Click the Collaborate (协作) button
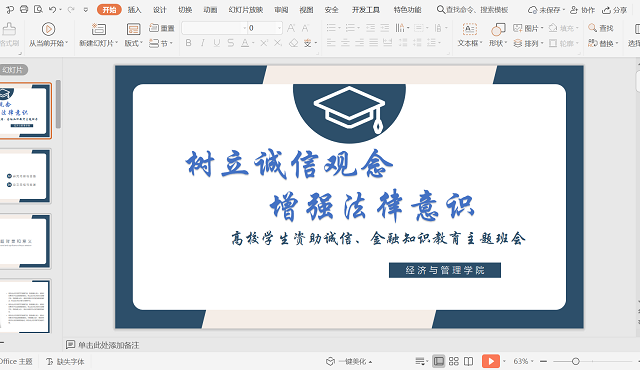 (x=582, y=9)
